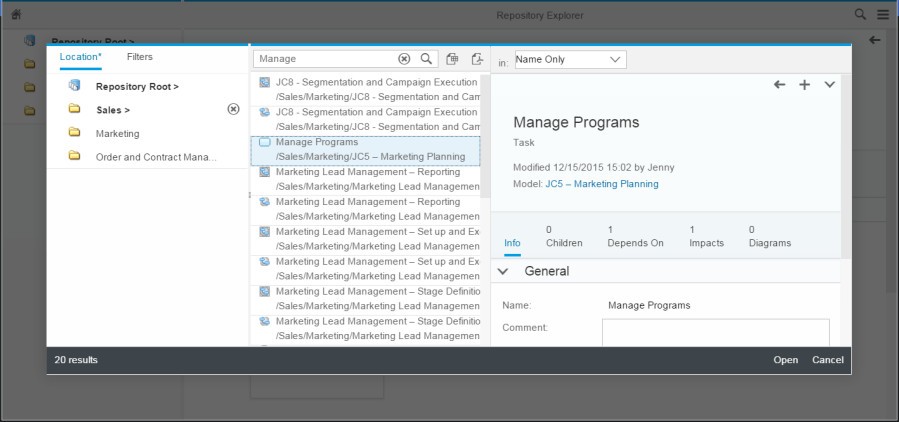
Task: Click the export document icon in search bar
Action: 477,59
